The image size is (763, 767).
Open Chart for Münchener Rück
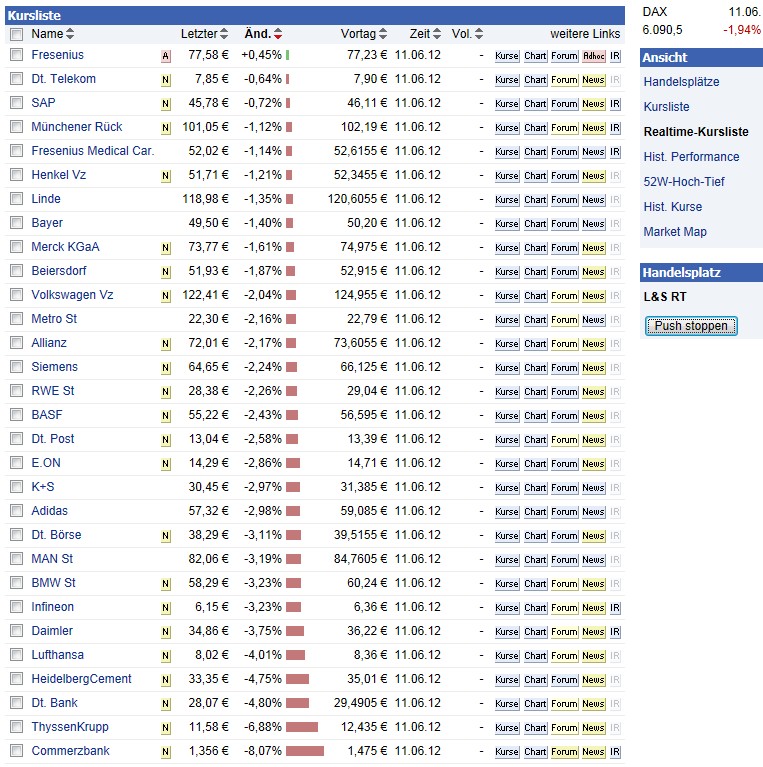(535, 128)
